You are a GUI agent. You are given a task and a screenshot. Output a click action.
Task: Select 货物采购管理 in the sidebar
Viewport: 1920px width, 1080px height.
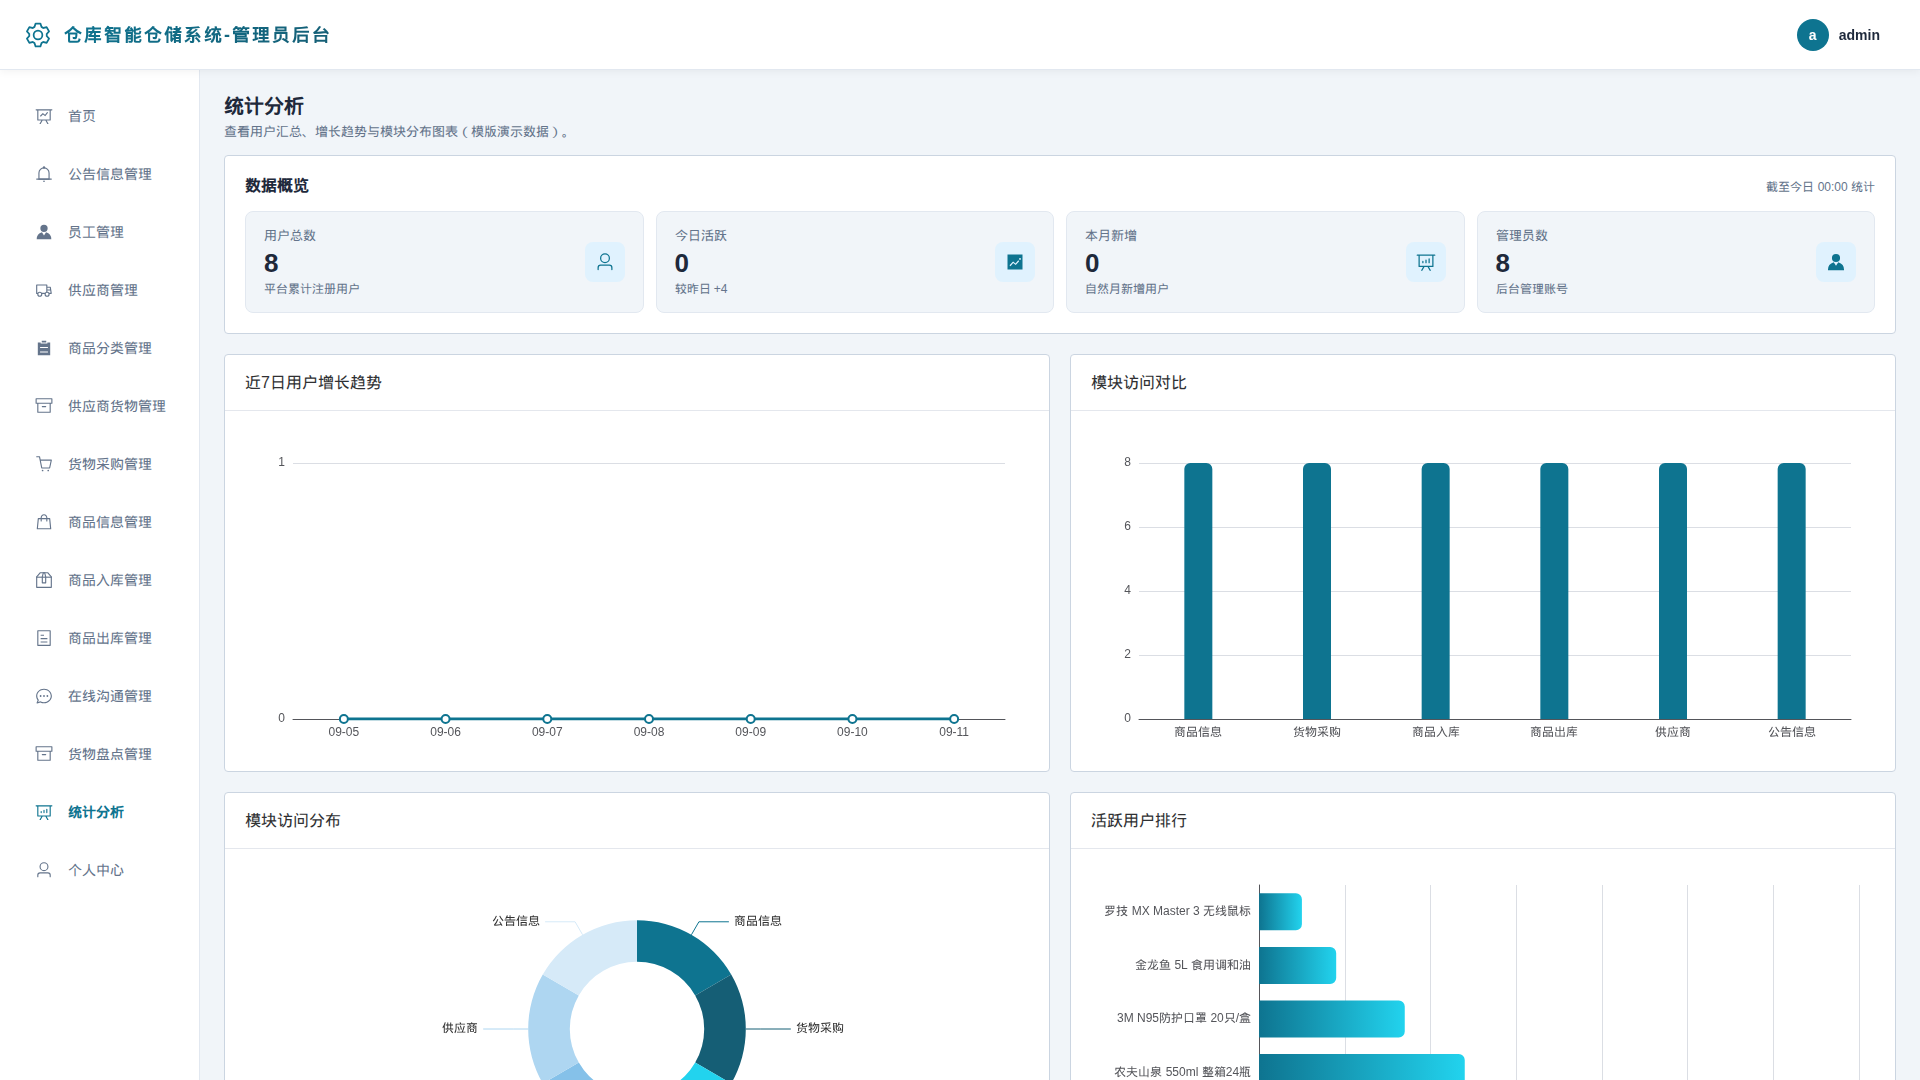(x=100, y=464)
